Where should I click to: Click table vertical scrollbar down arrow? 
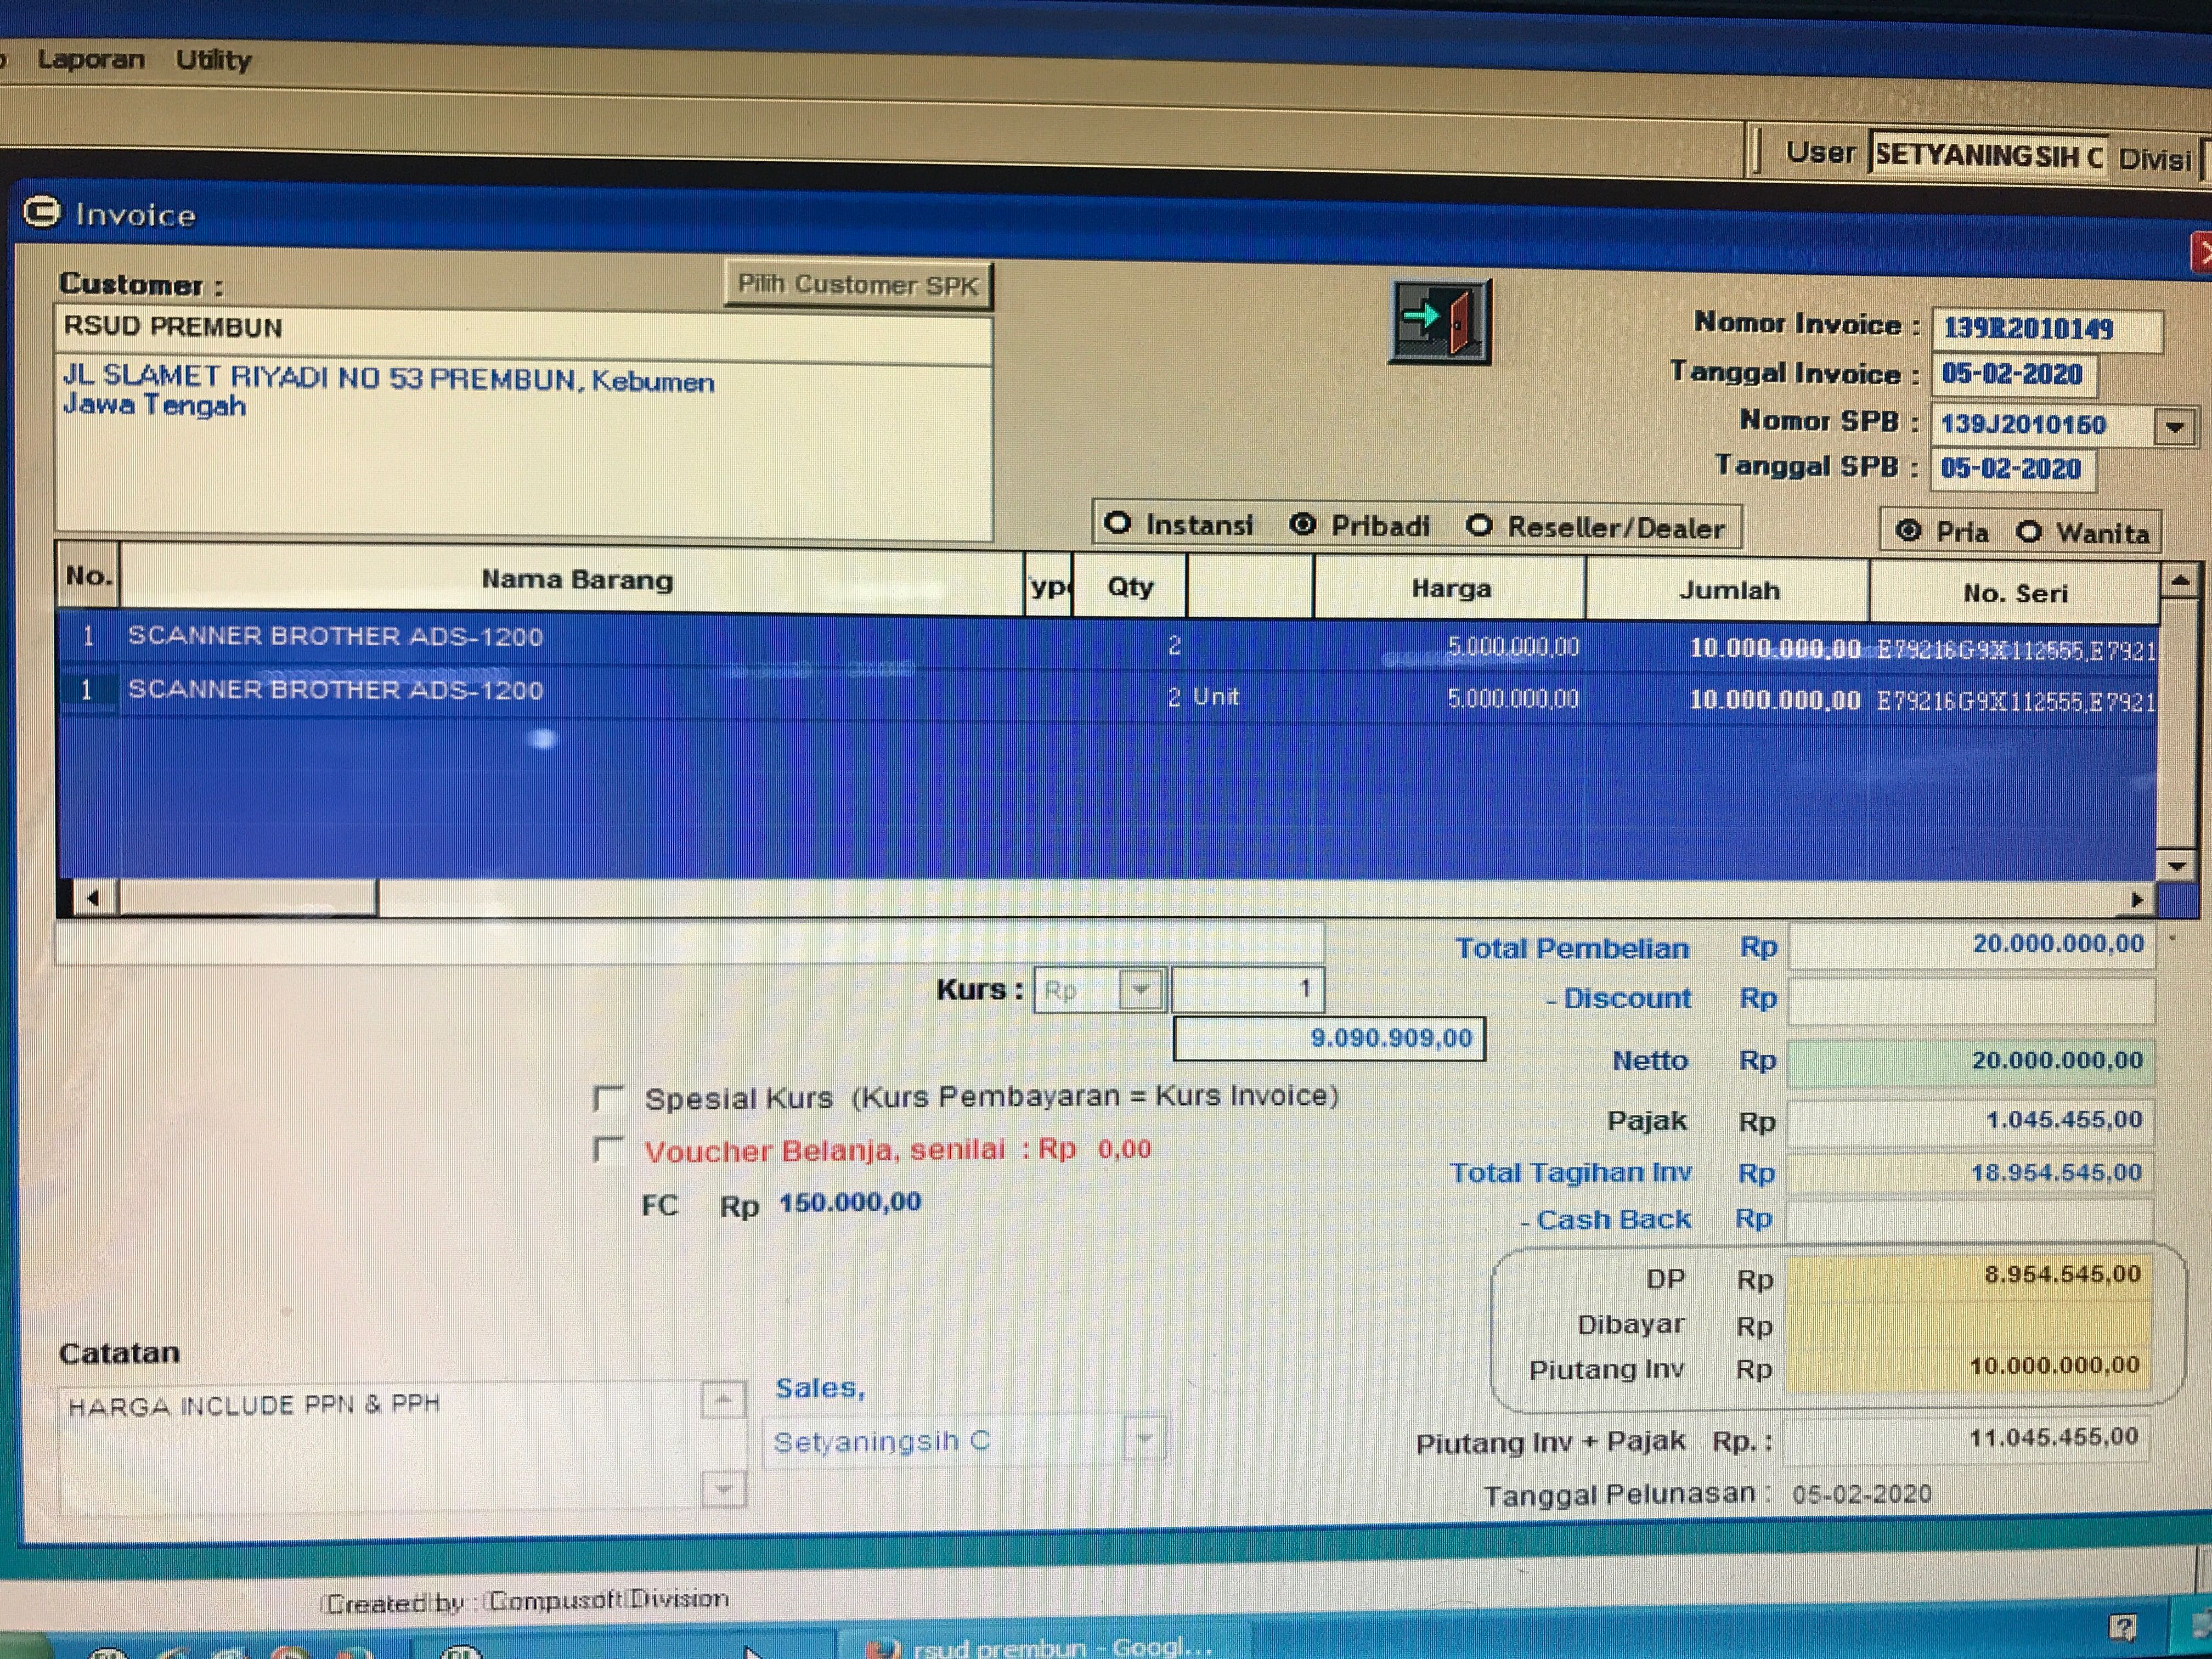[2177, 865]
